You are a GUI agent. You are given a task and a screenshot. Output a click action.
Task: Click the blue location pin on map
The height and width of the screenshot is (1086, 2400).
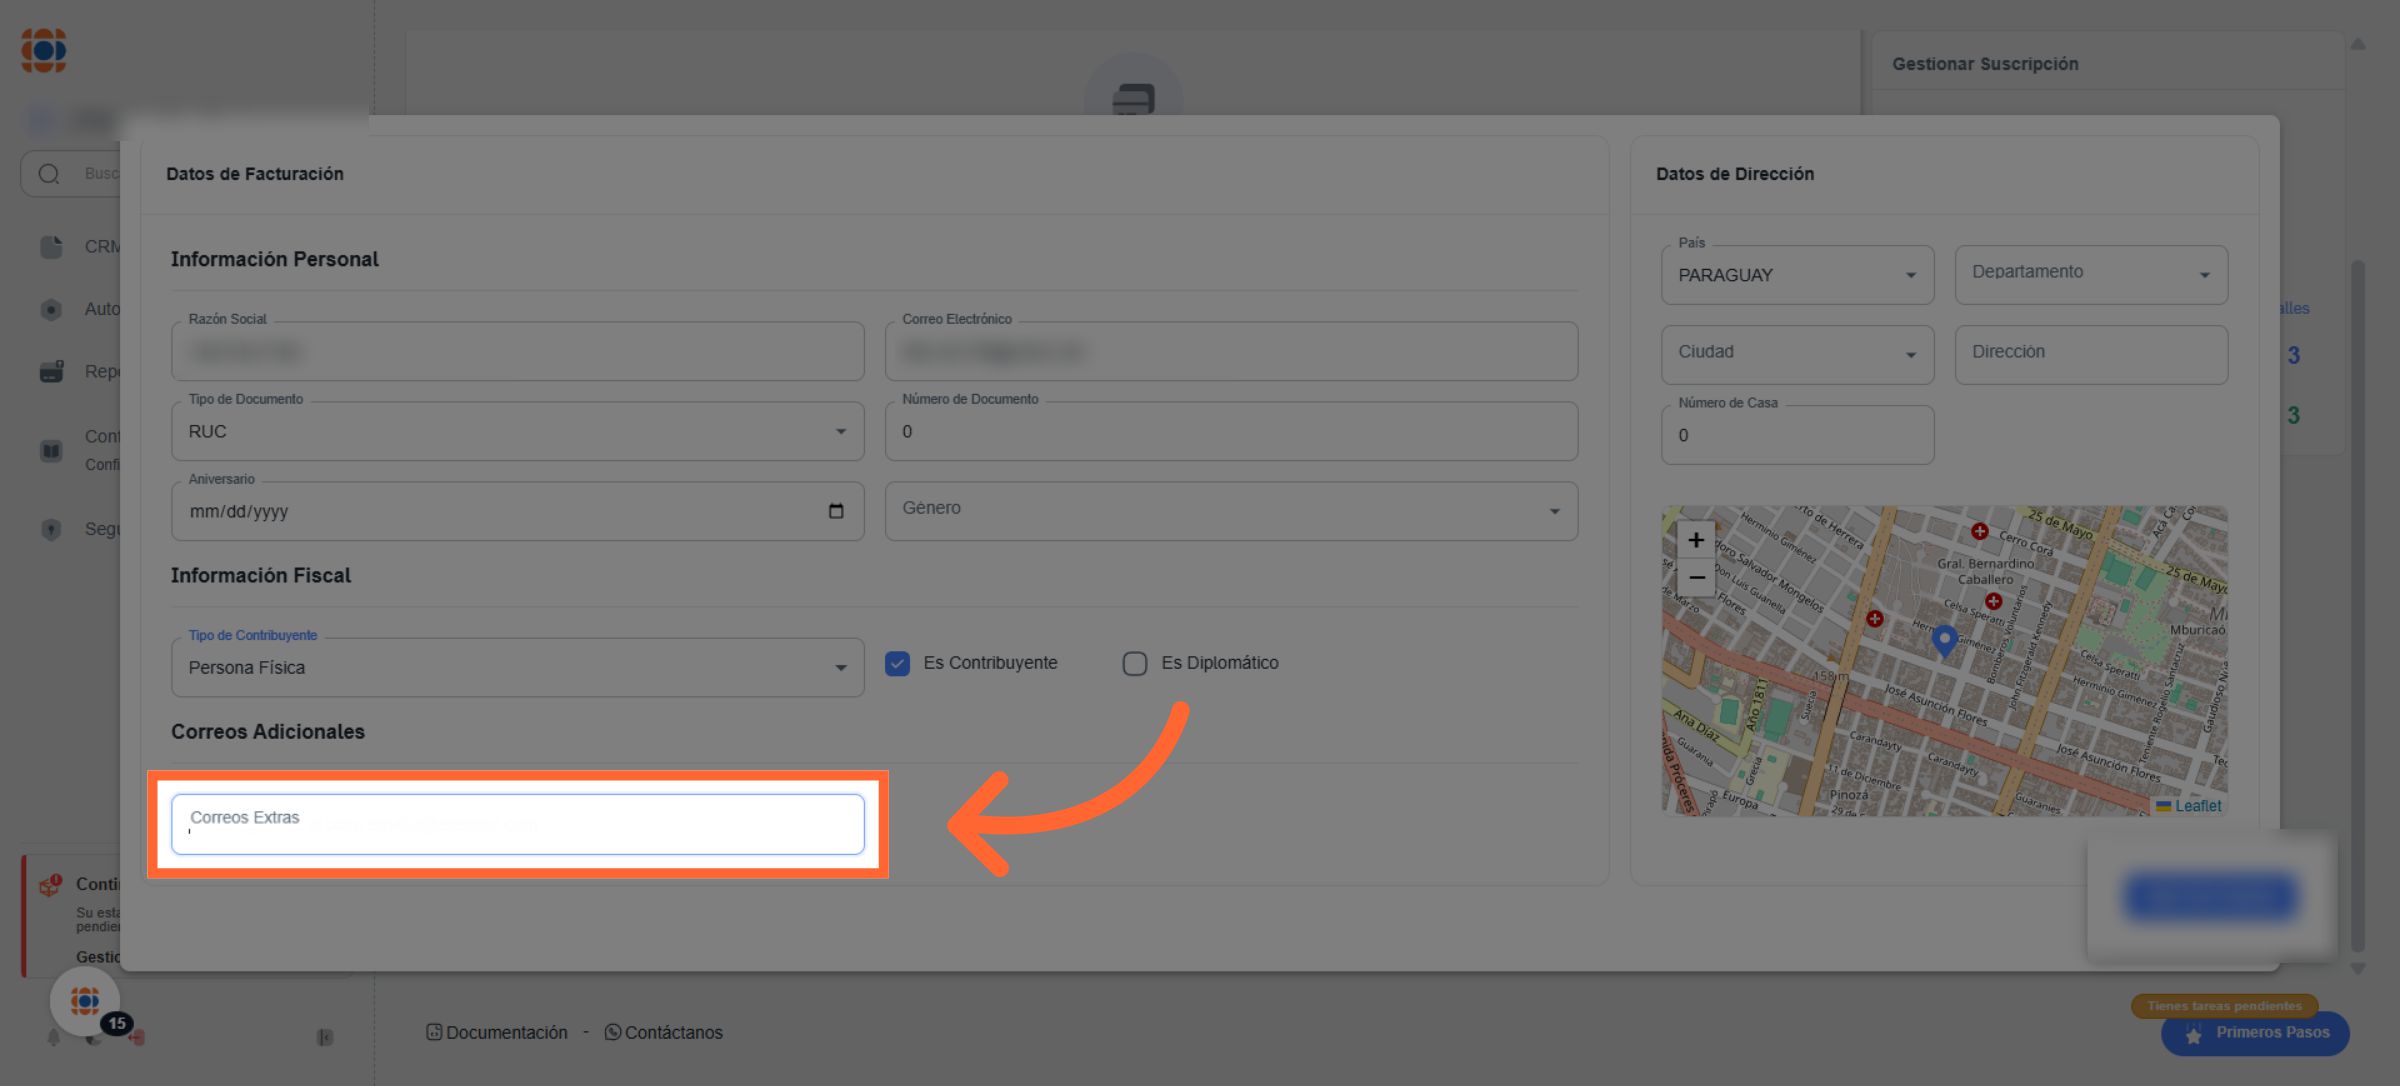click(x=1944, y=640)
